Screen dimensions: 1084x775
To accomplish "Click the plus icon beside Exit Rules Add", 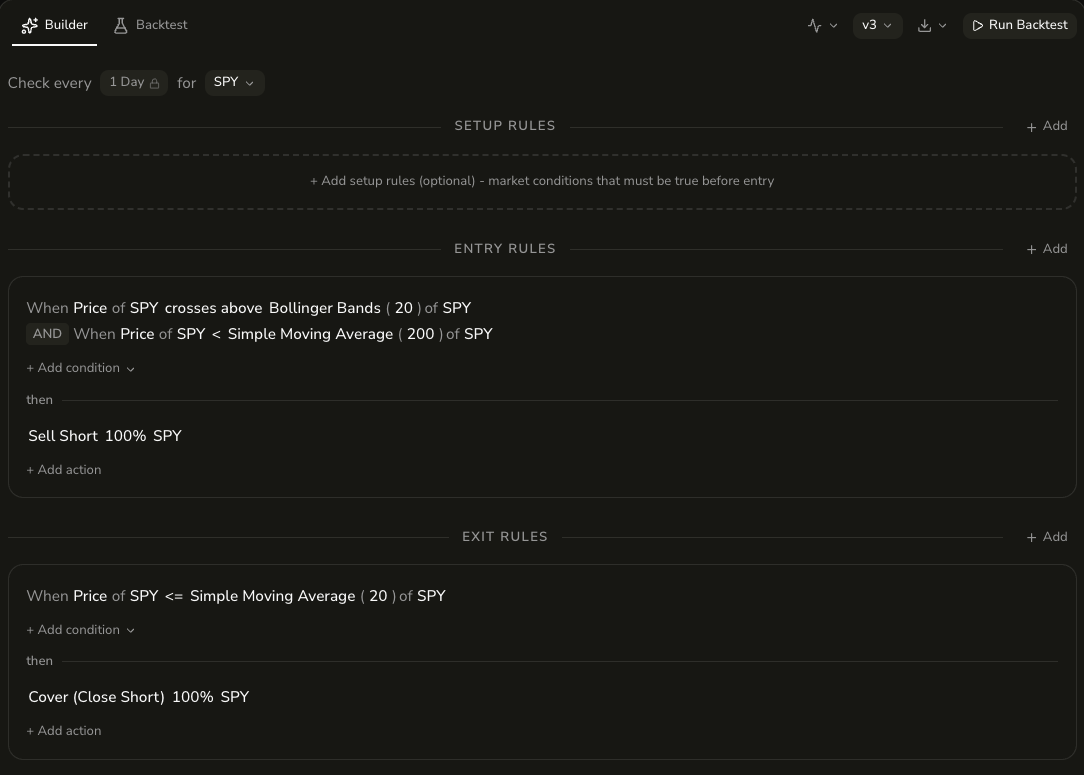I will [1032, 537].
